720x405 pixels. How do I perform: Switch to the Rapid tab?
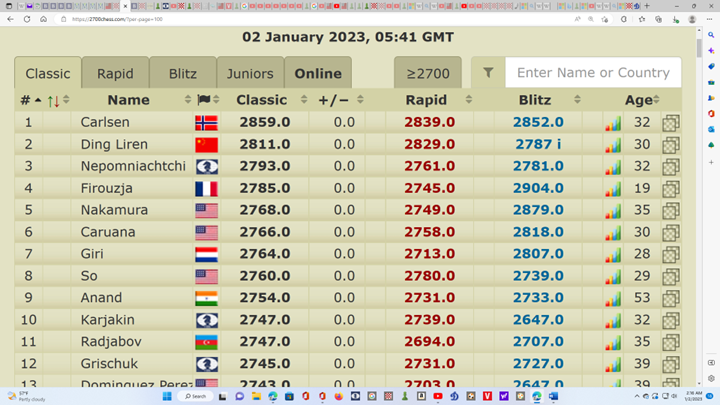[115, 73]
